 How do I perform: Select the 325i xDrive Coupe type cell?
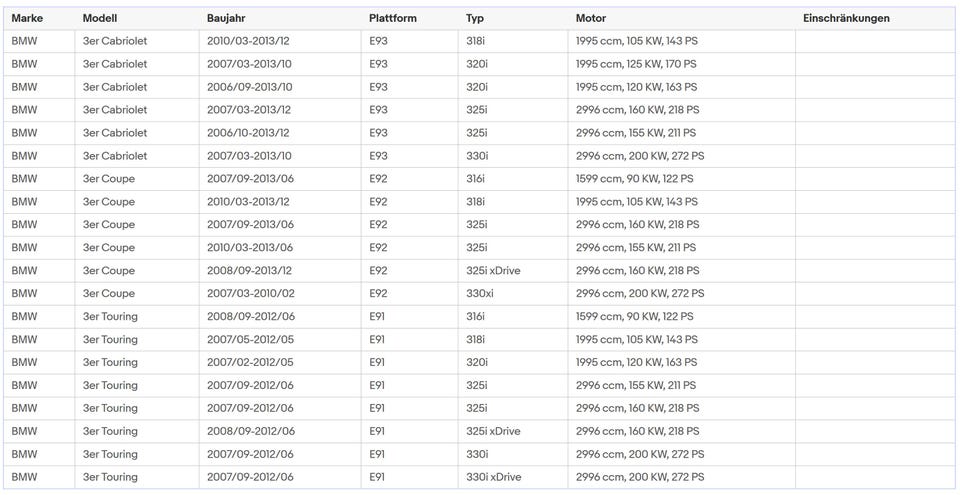coord(513,271)
